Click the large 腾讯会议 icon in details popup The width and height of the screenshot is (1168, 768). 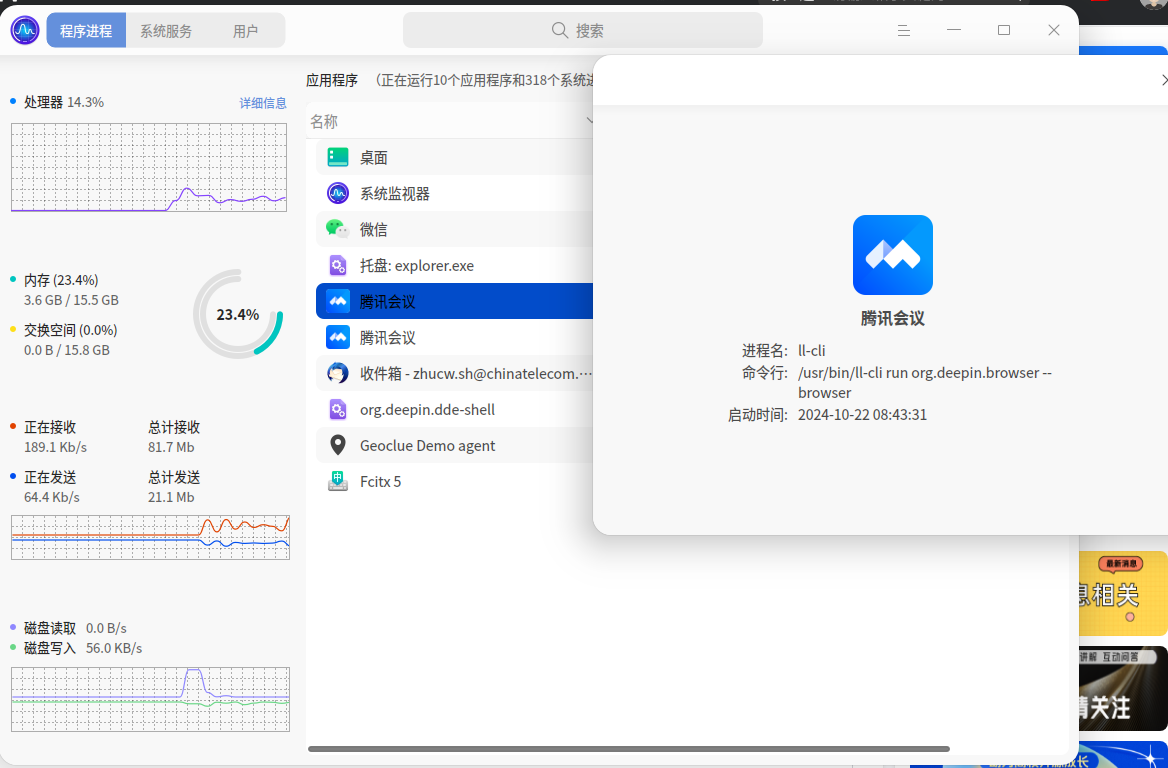(x=892, y=255)
